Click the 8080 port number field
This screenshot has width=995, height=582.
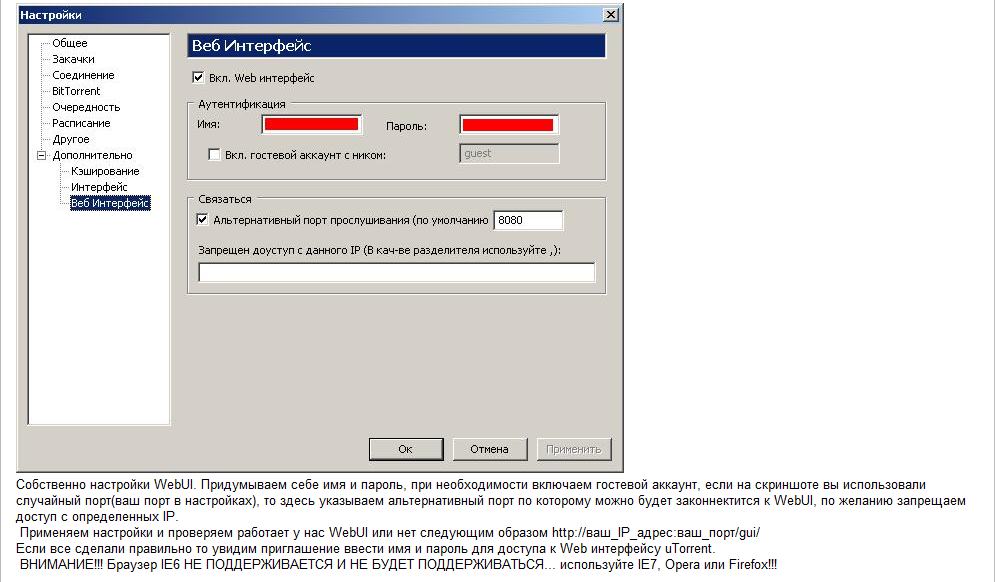528,220
